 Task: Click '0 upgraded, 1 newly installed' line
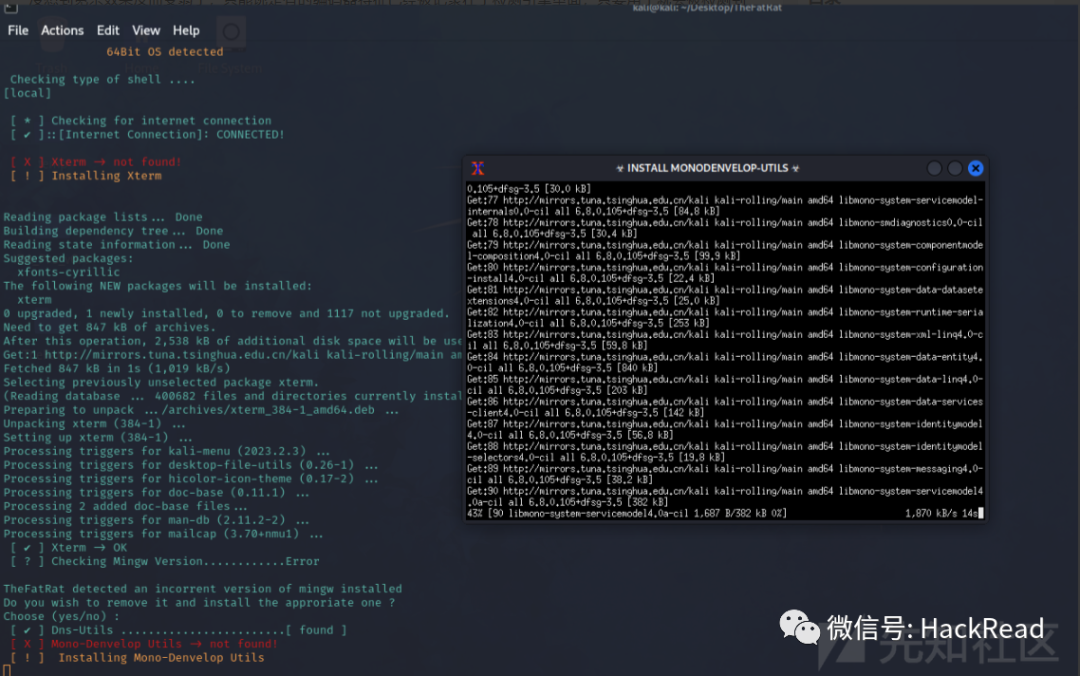(227, 314)
